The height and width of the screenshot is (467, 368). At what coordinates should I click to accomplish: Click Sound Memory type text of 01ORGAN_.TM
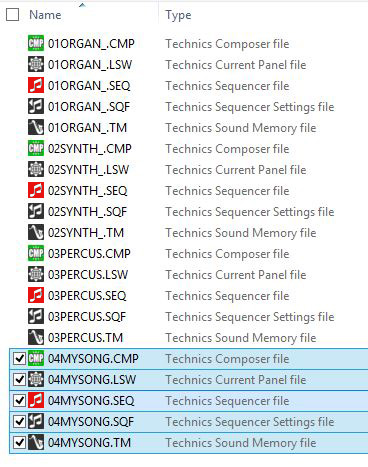(x=241, y=128)
